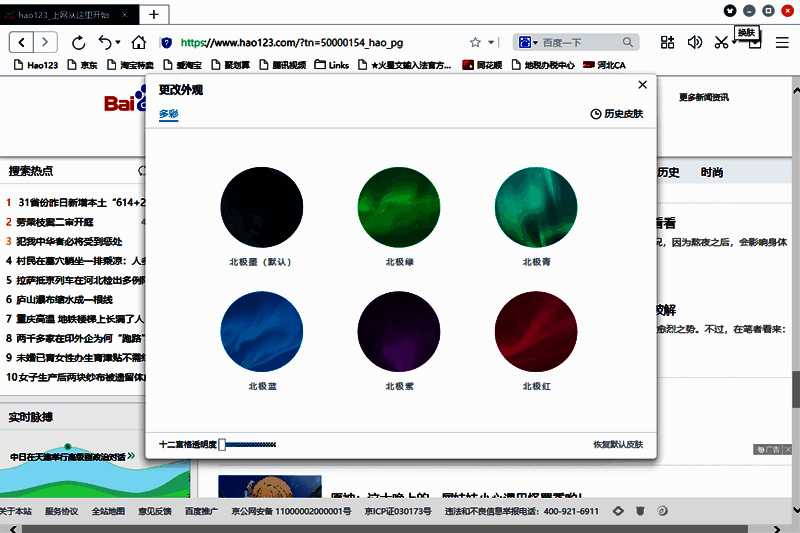
Task: Open the 全站地图 footer link
Action: point(108,511)
